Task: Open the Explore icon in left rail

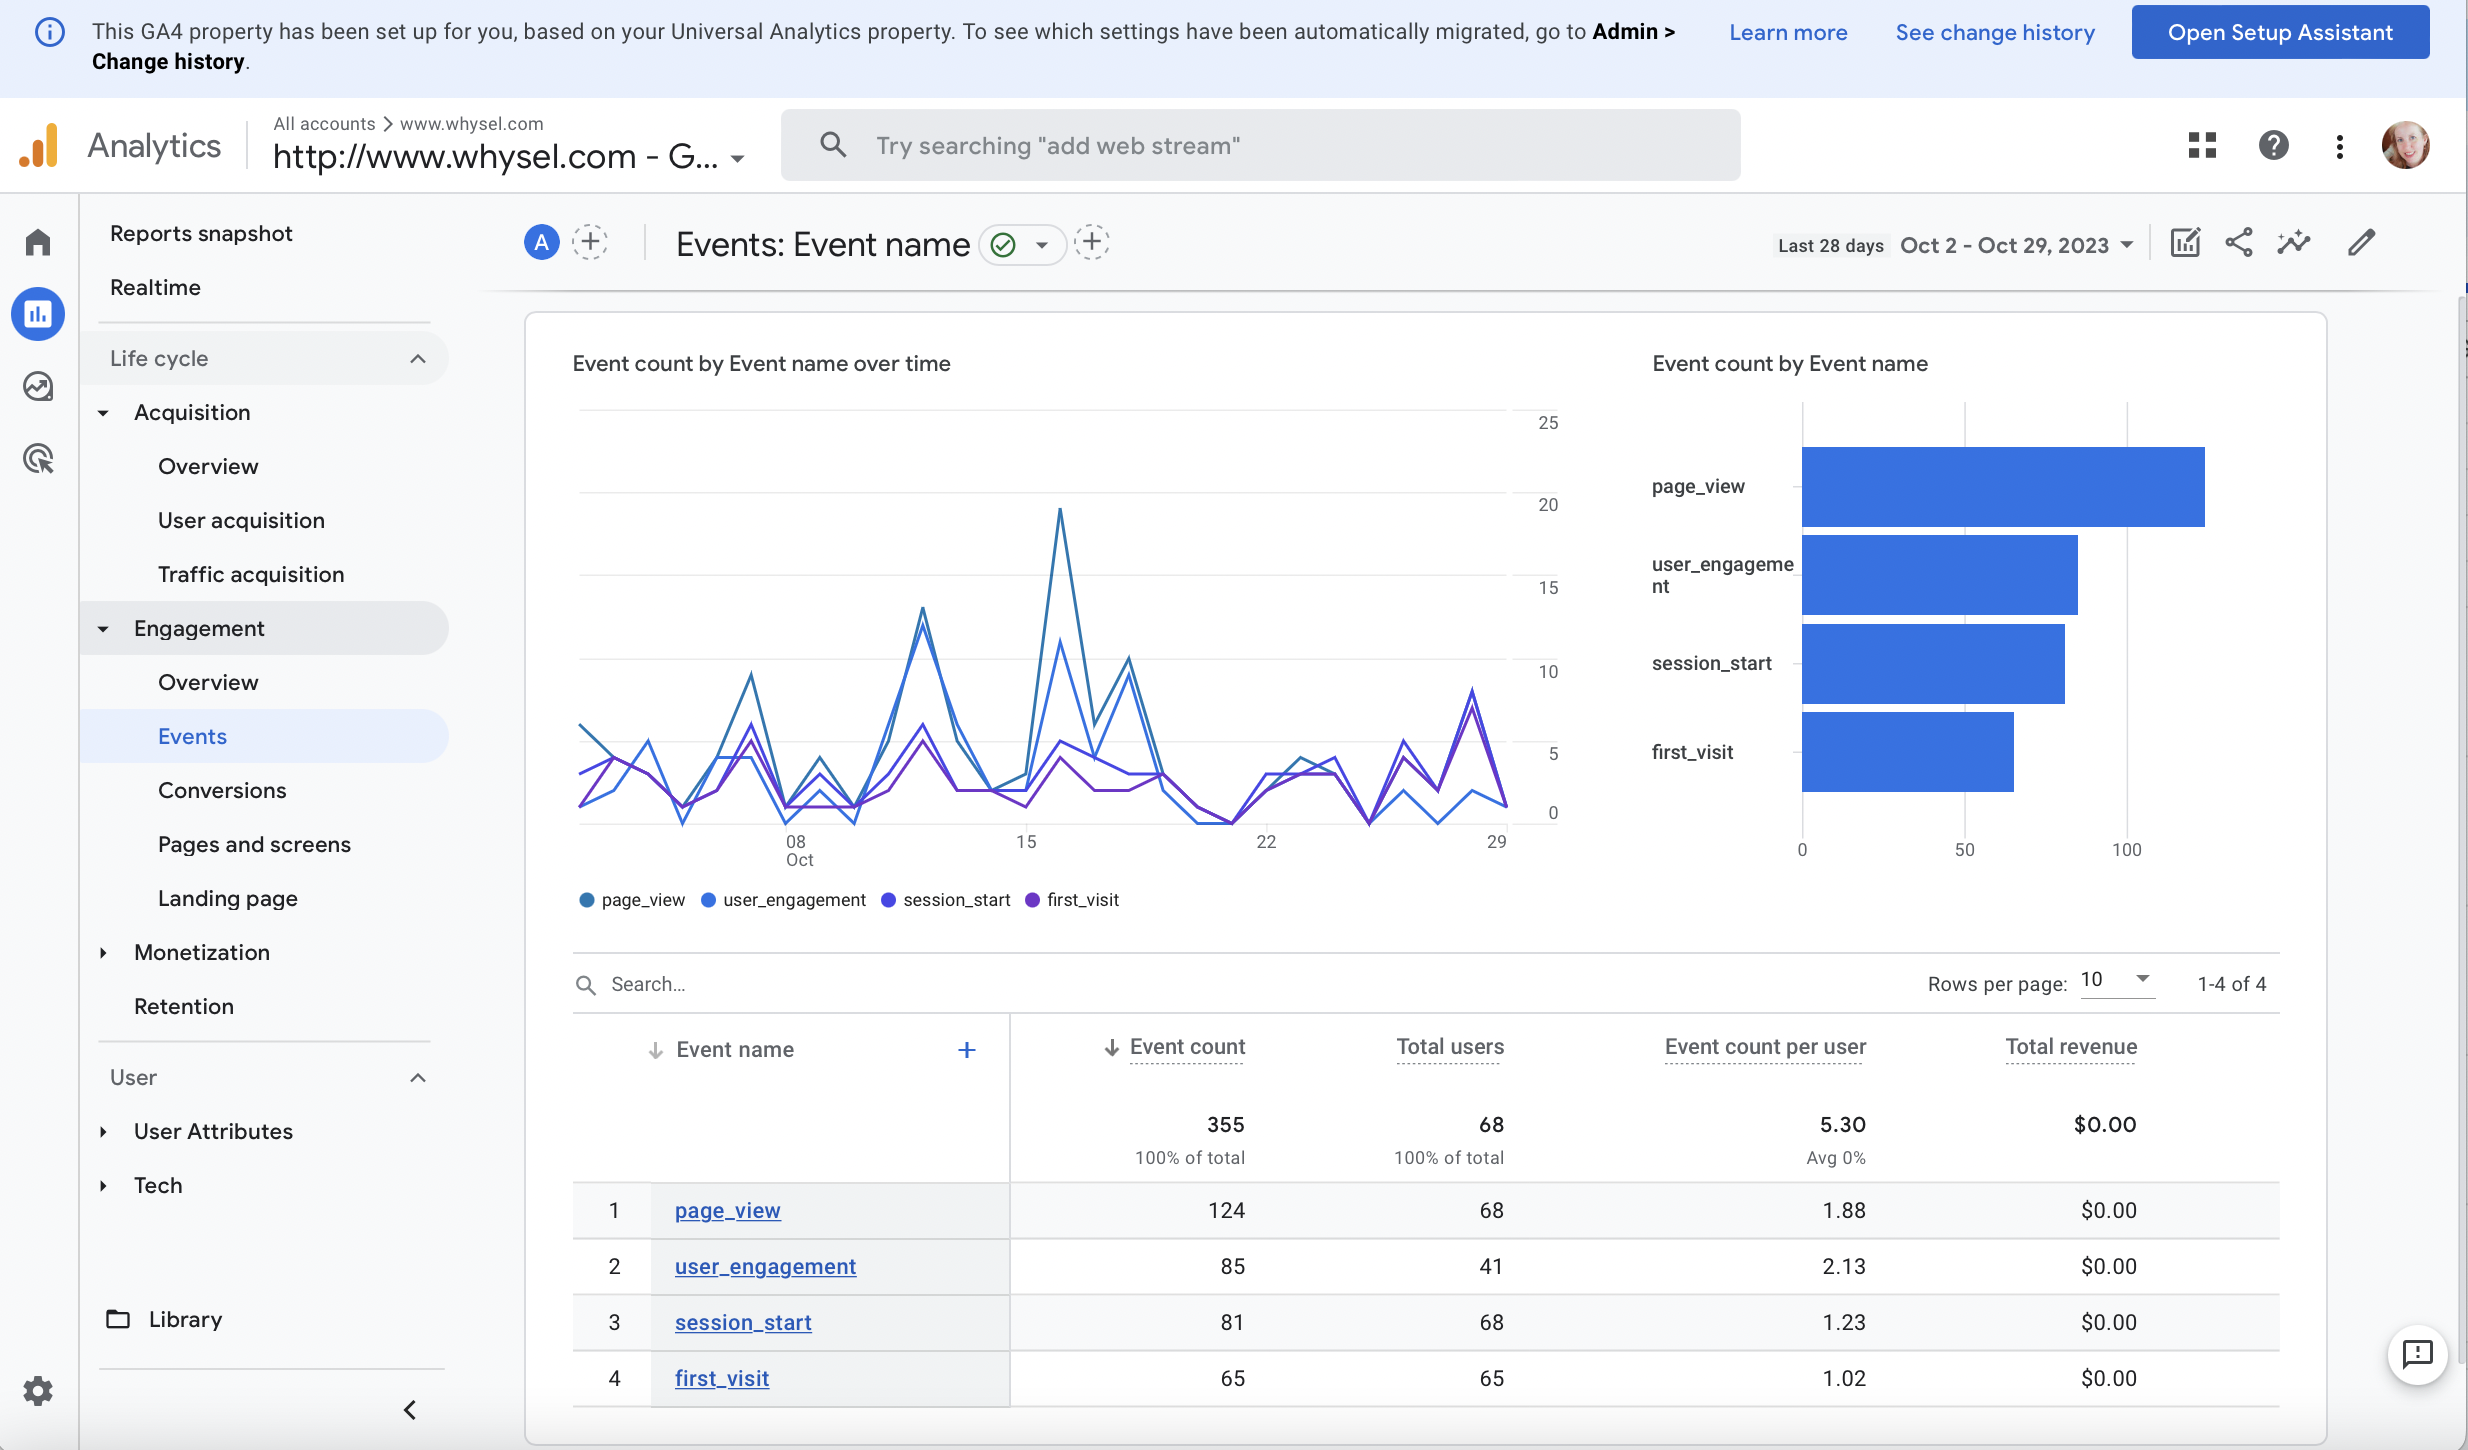Action: click(38, 386)
